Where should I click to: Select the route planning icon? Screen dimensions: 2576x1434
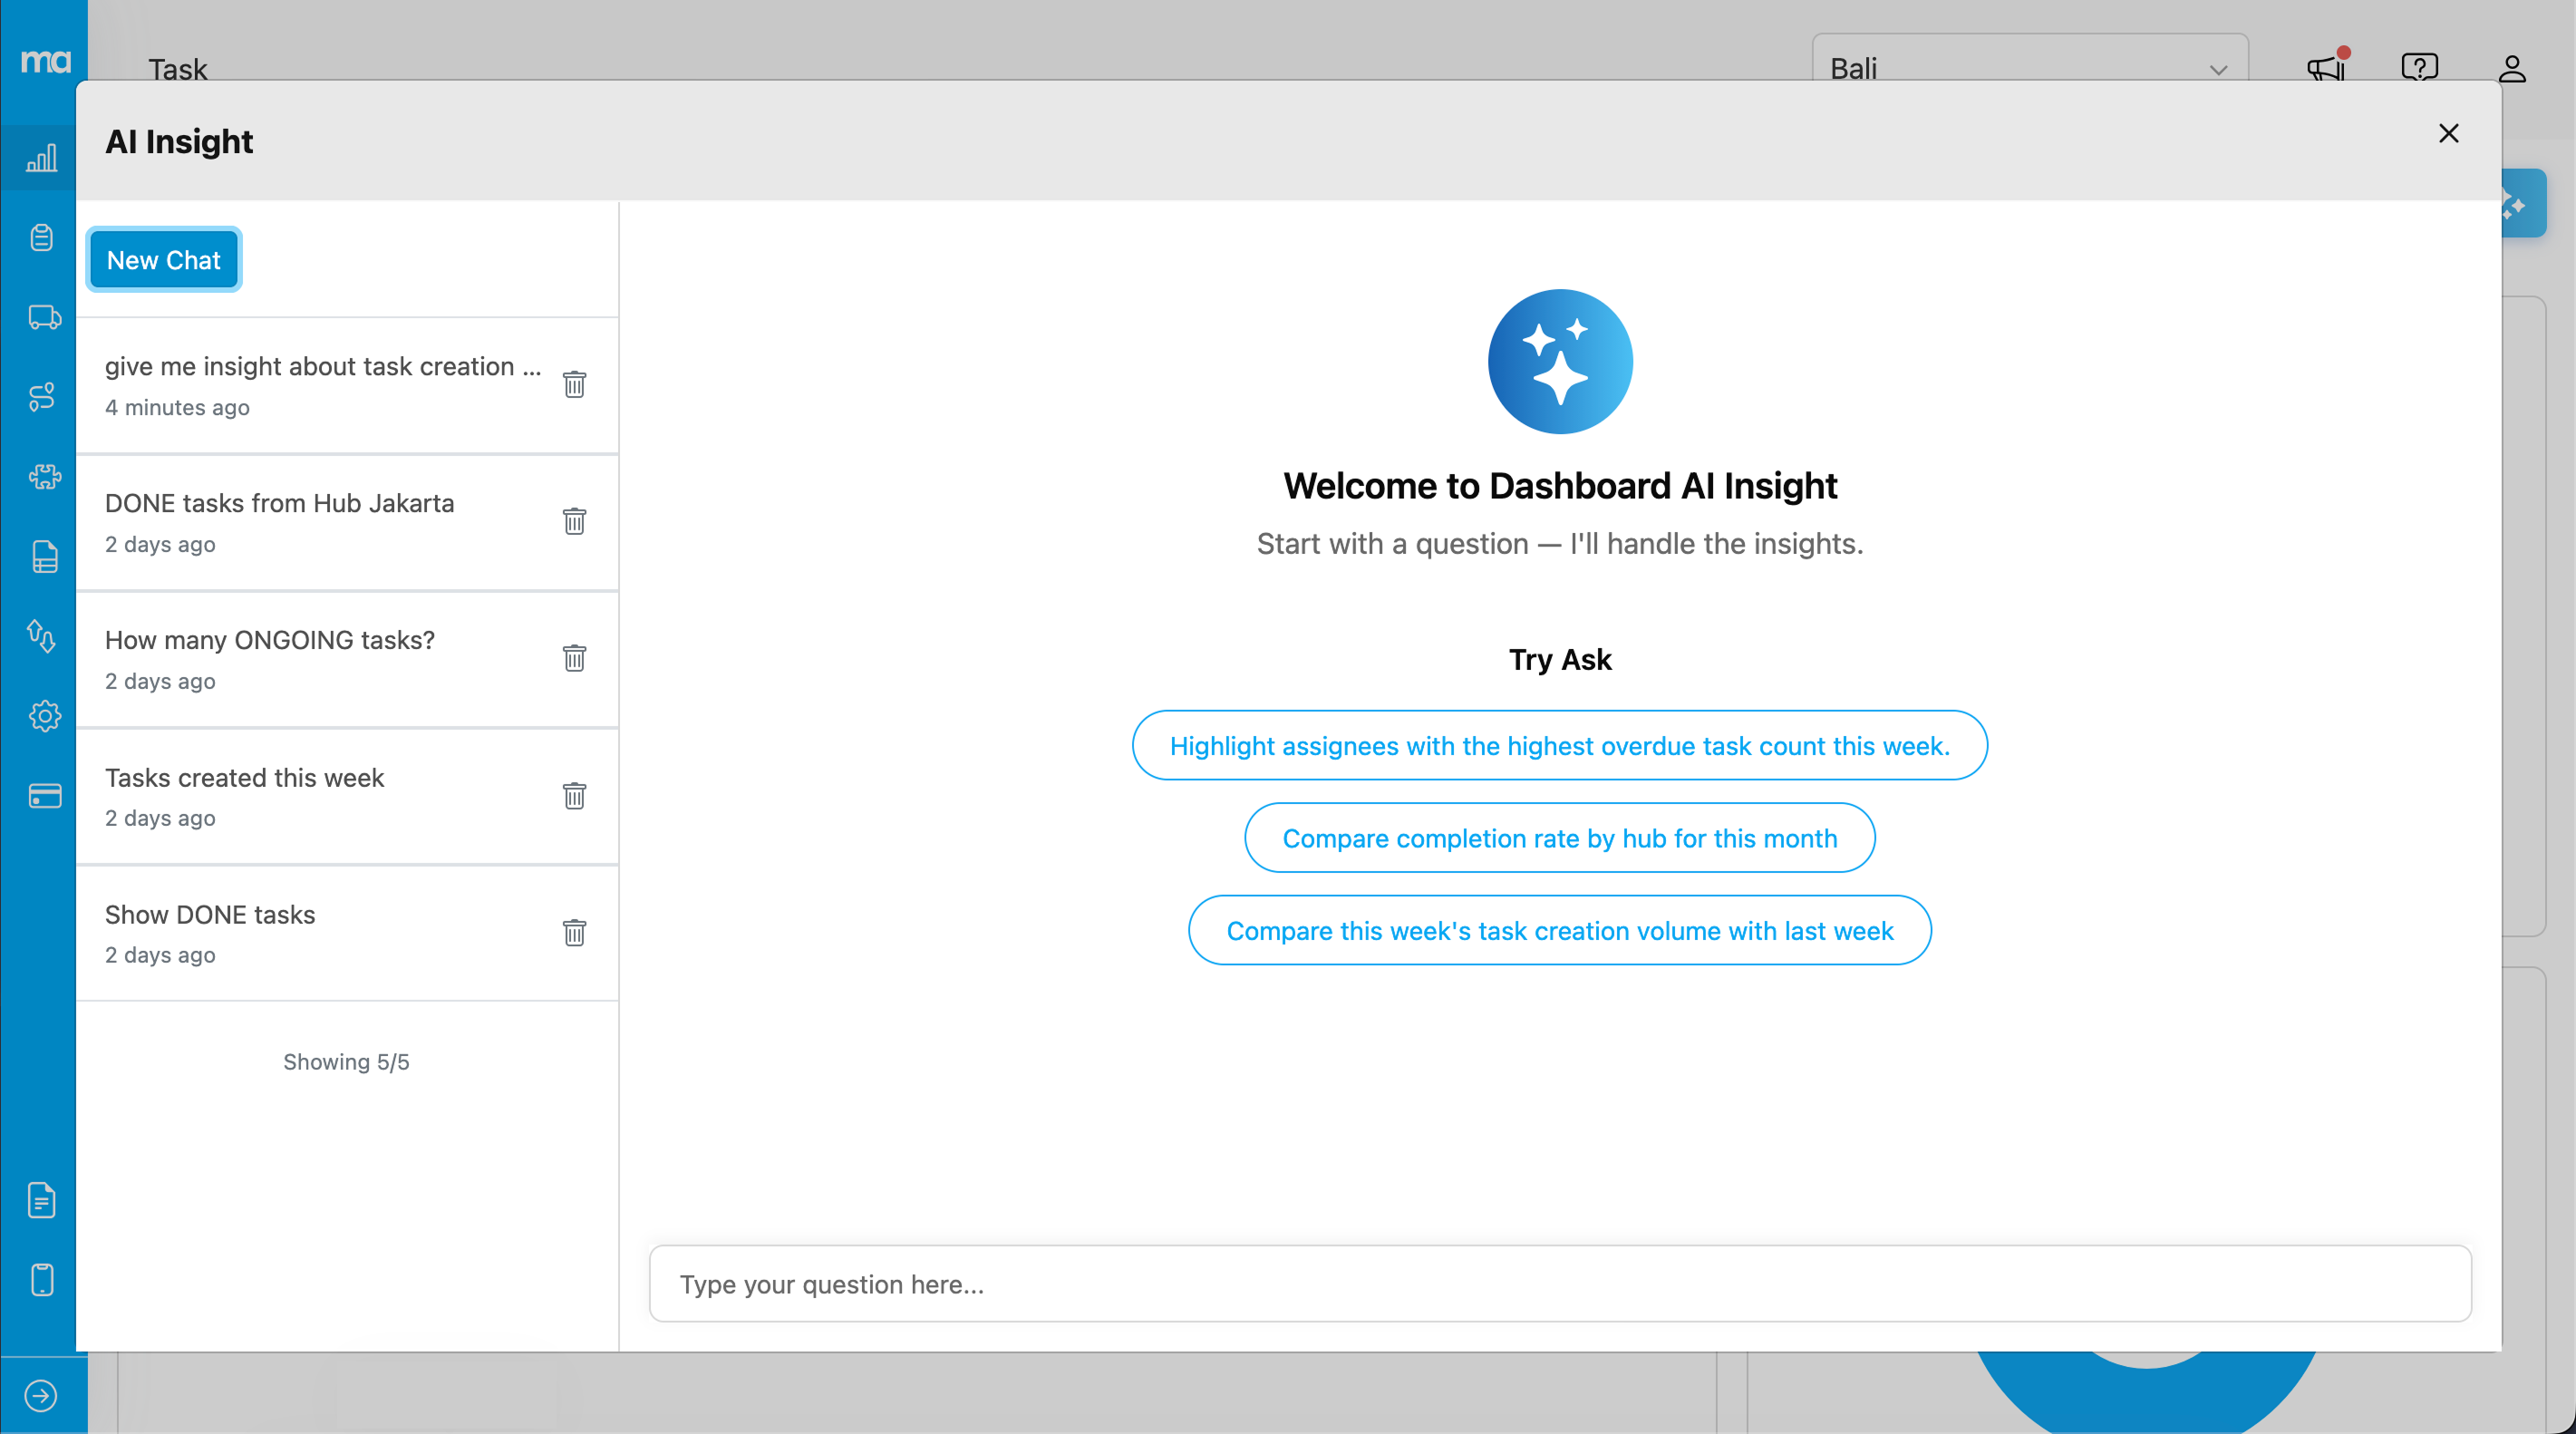[42, 397]
